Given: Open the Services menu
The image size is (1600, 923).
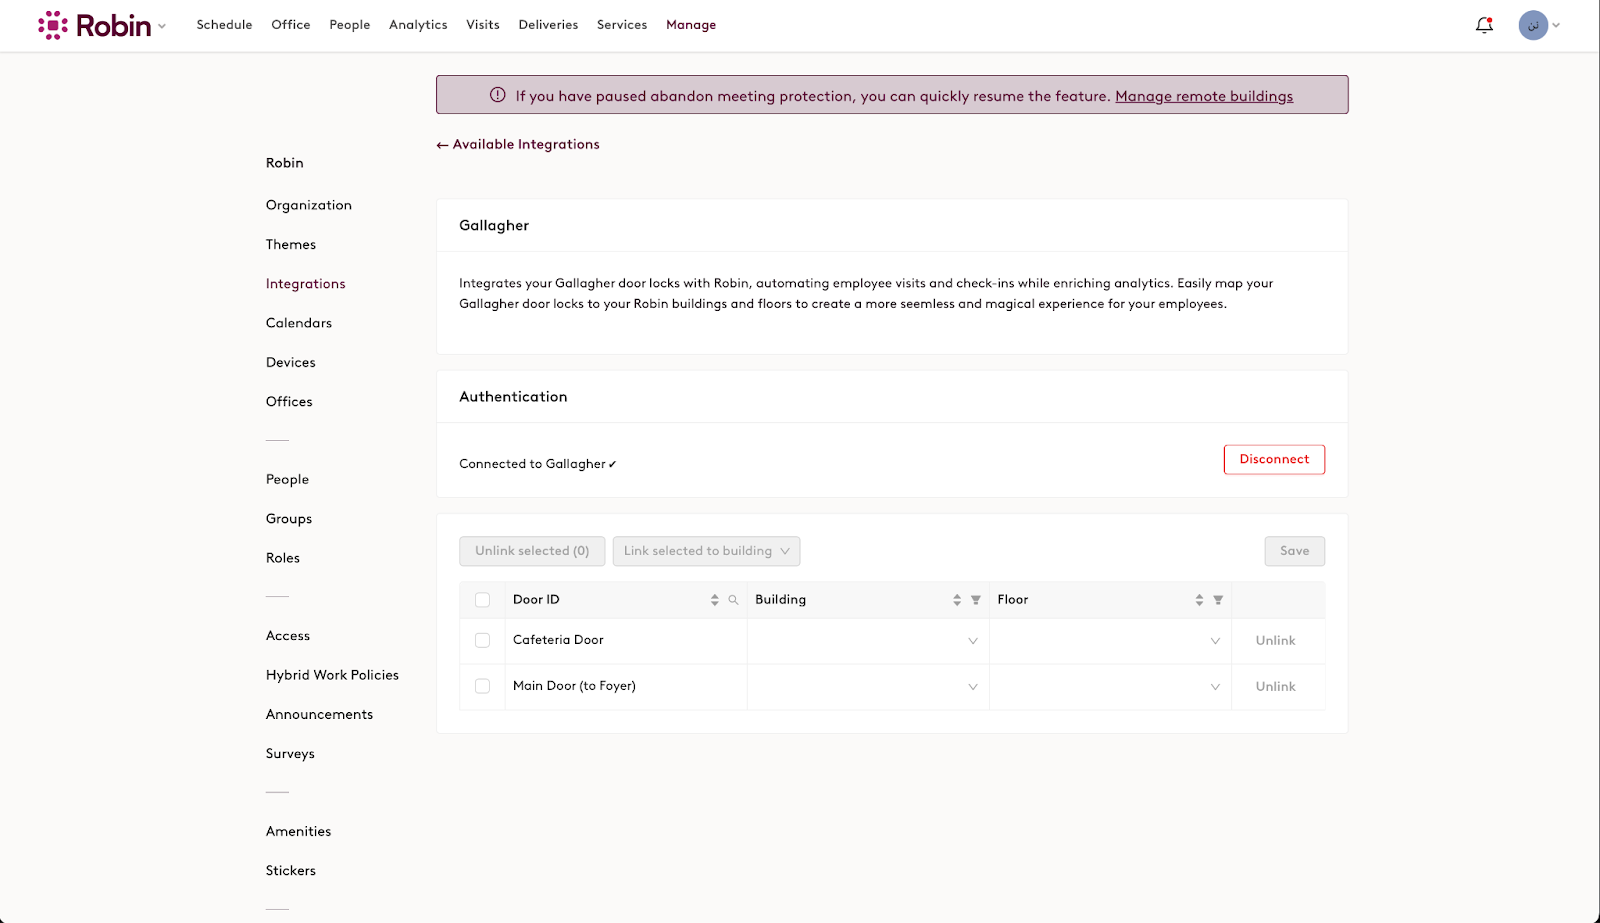Looking at the screenshot, I should click(x=622, y=25).
